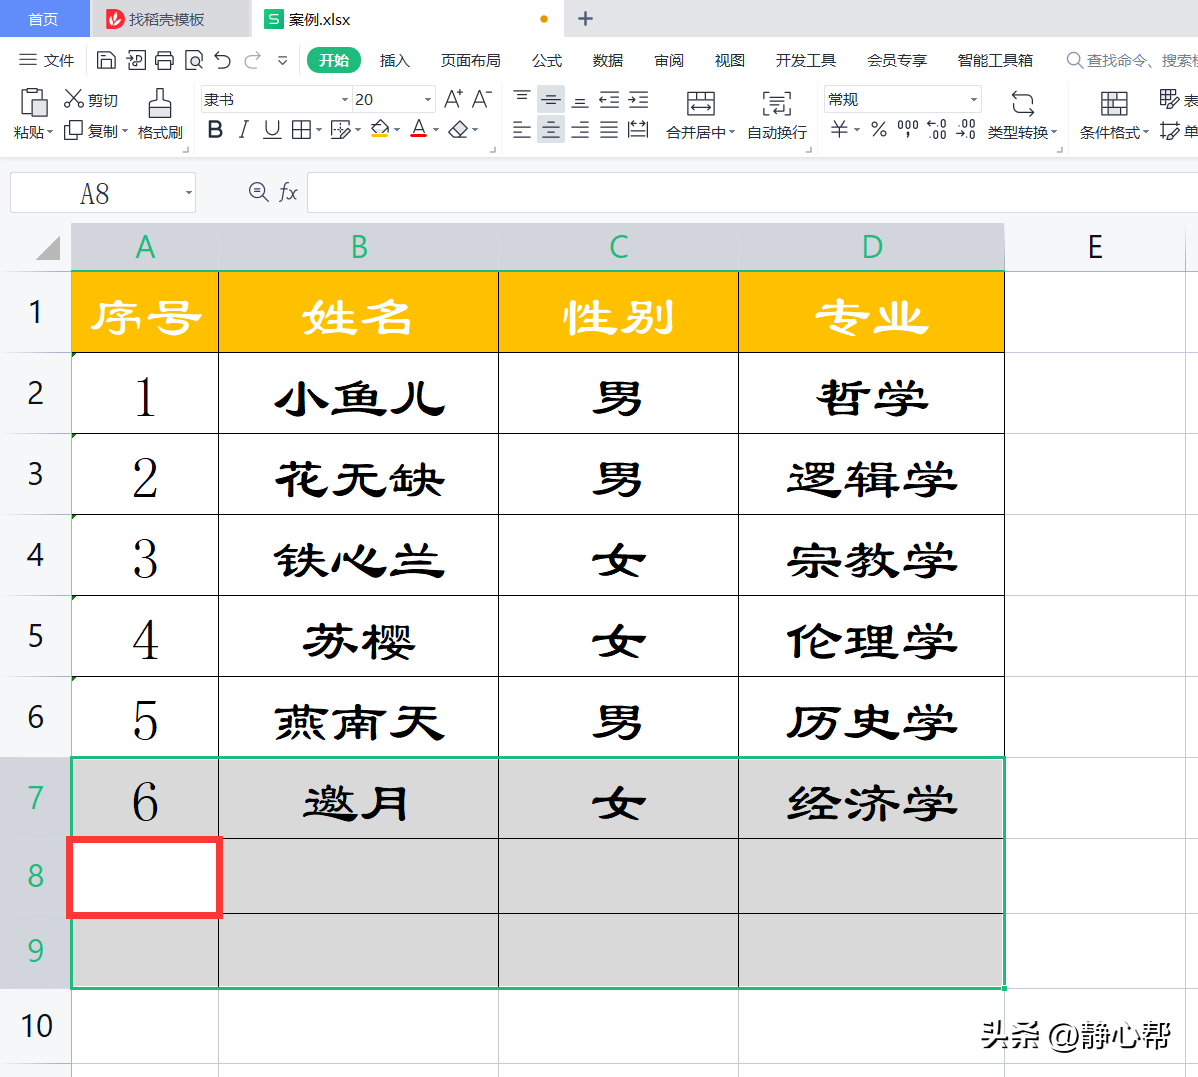The image size is (1198, 1077).
Task: Expand quick access toolbar customize arrow
Action: (283, 60)
